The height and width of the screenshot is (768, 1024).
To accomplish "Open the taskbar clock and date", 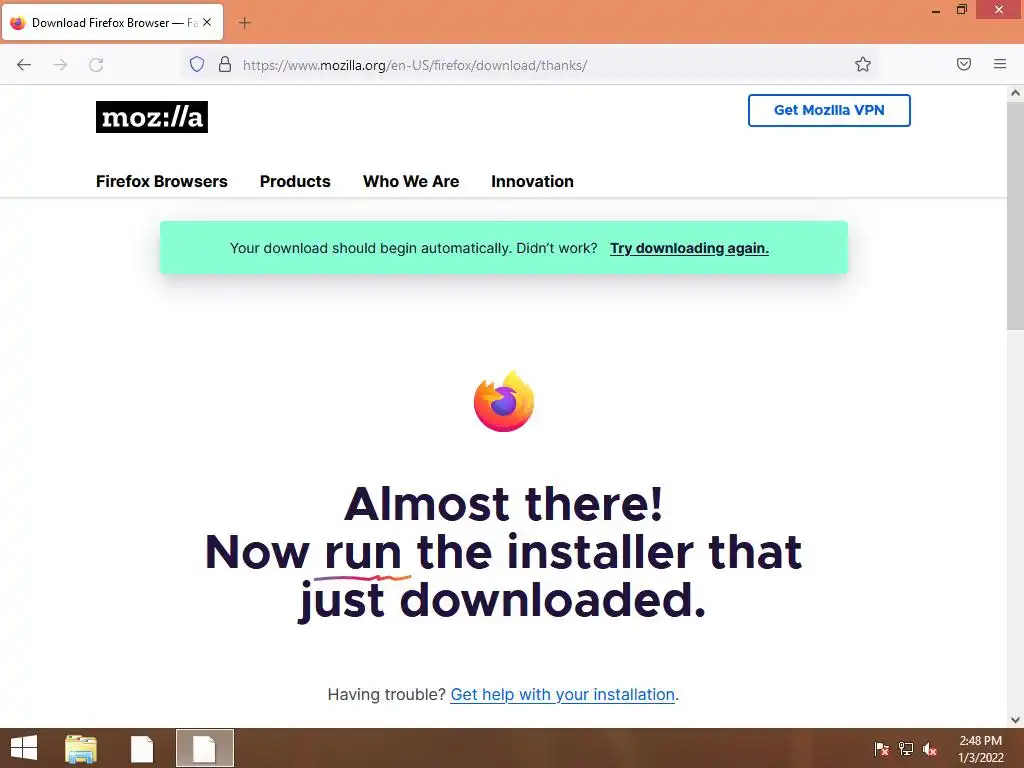I will point(980,749).
